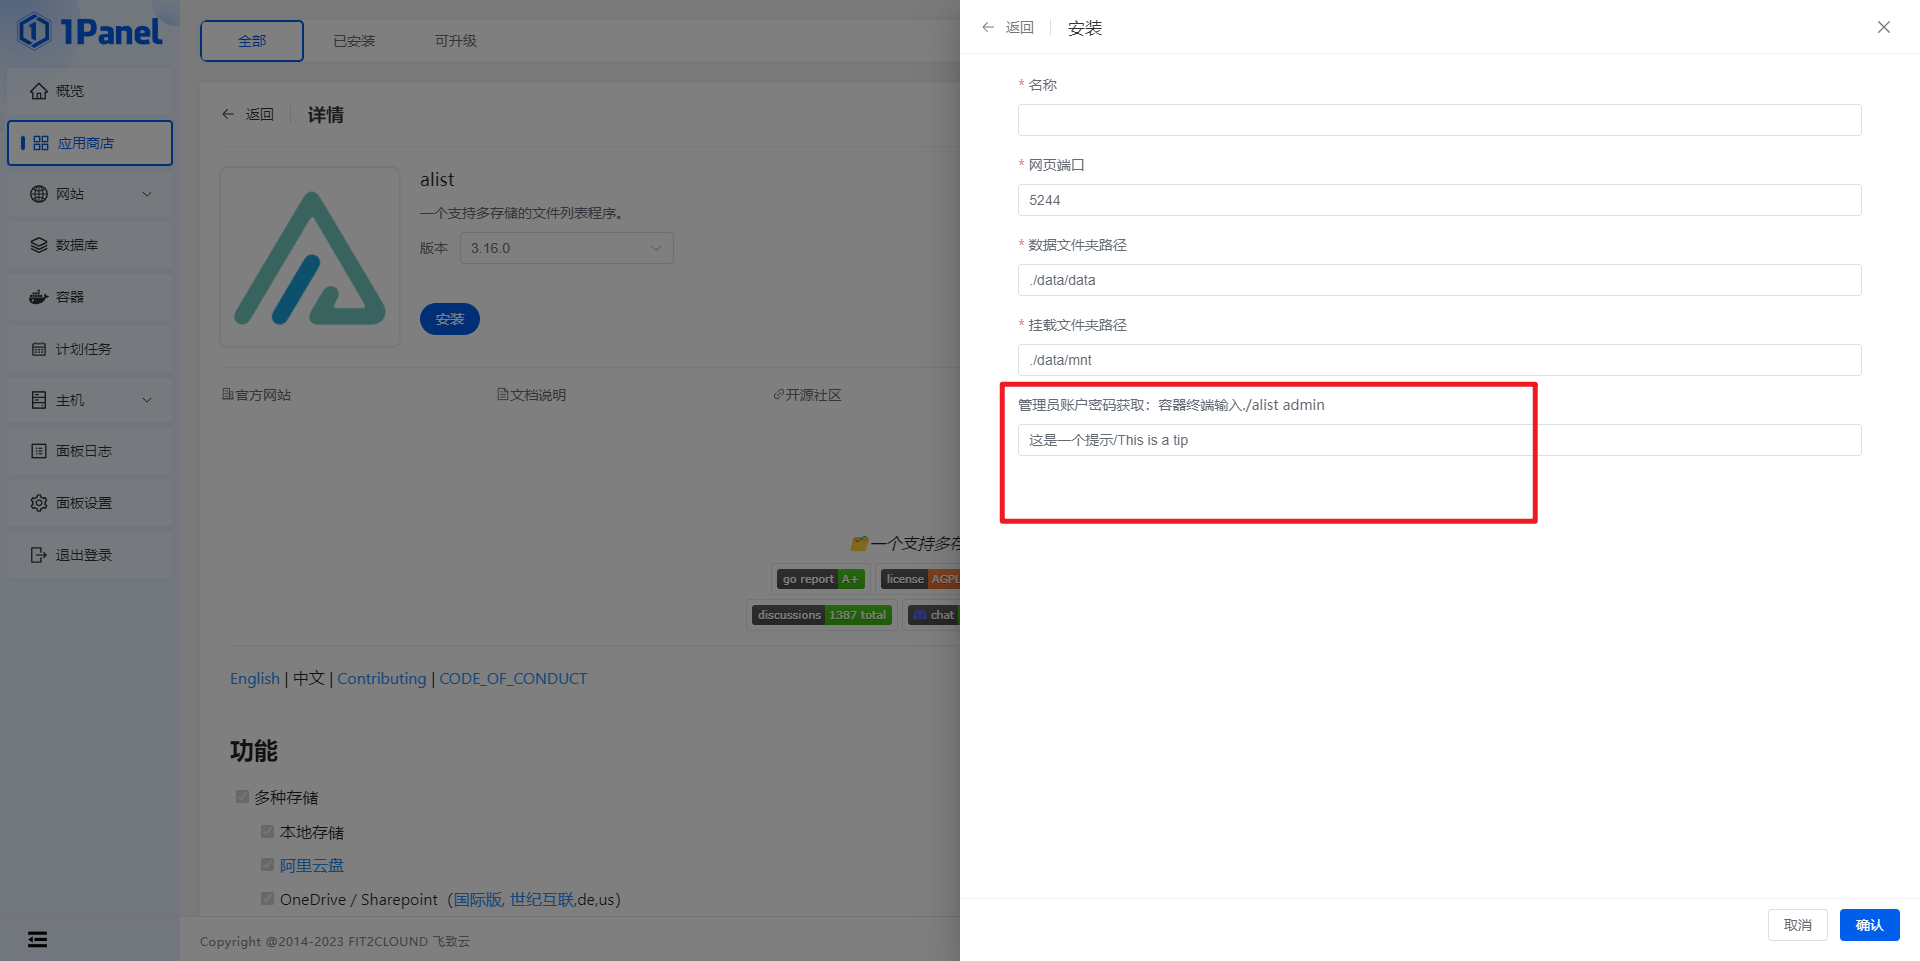Toggle the 本地存储 checkbox

click(x=267, y=831)
